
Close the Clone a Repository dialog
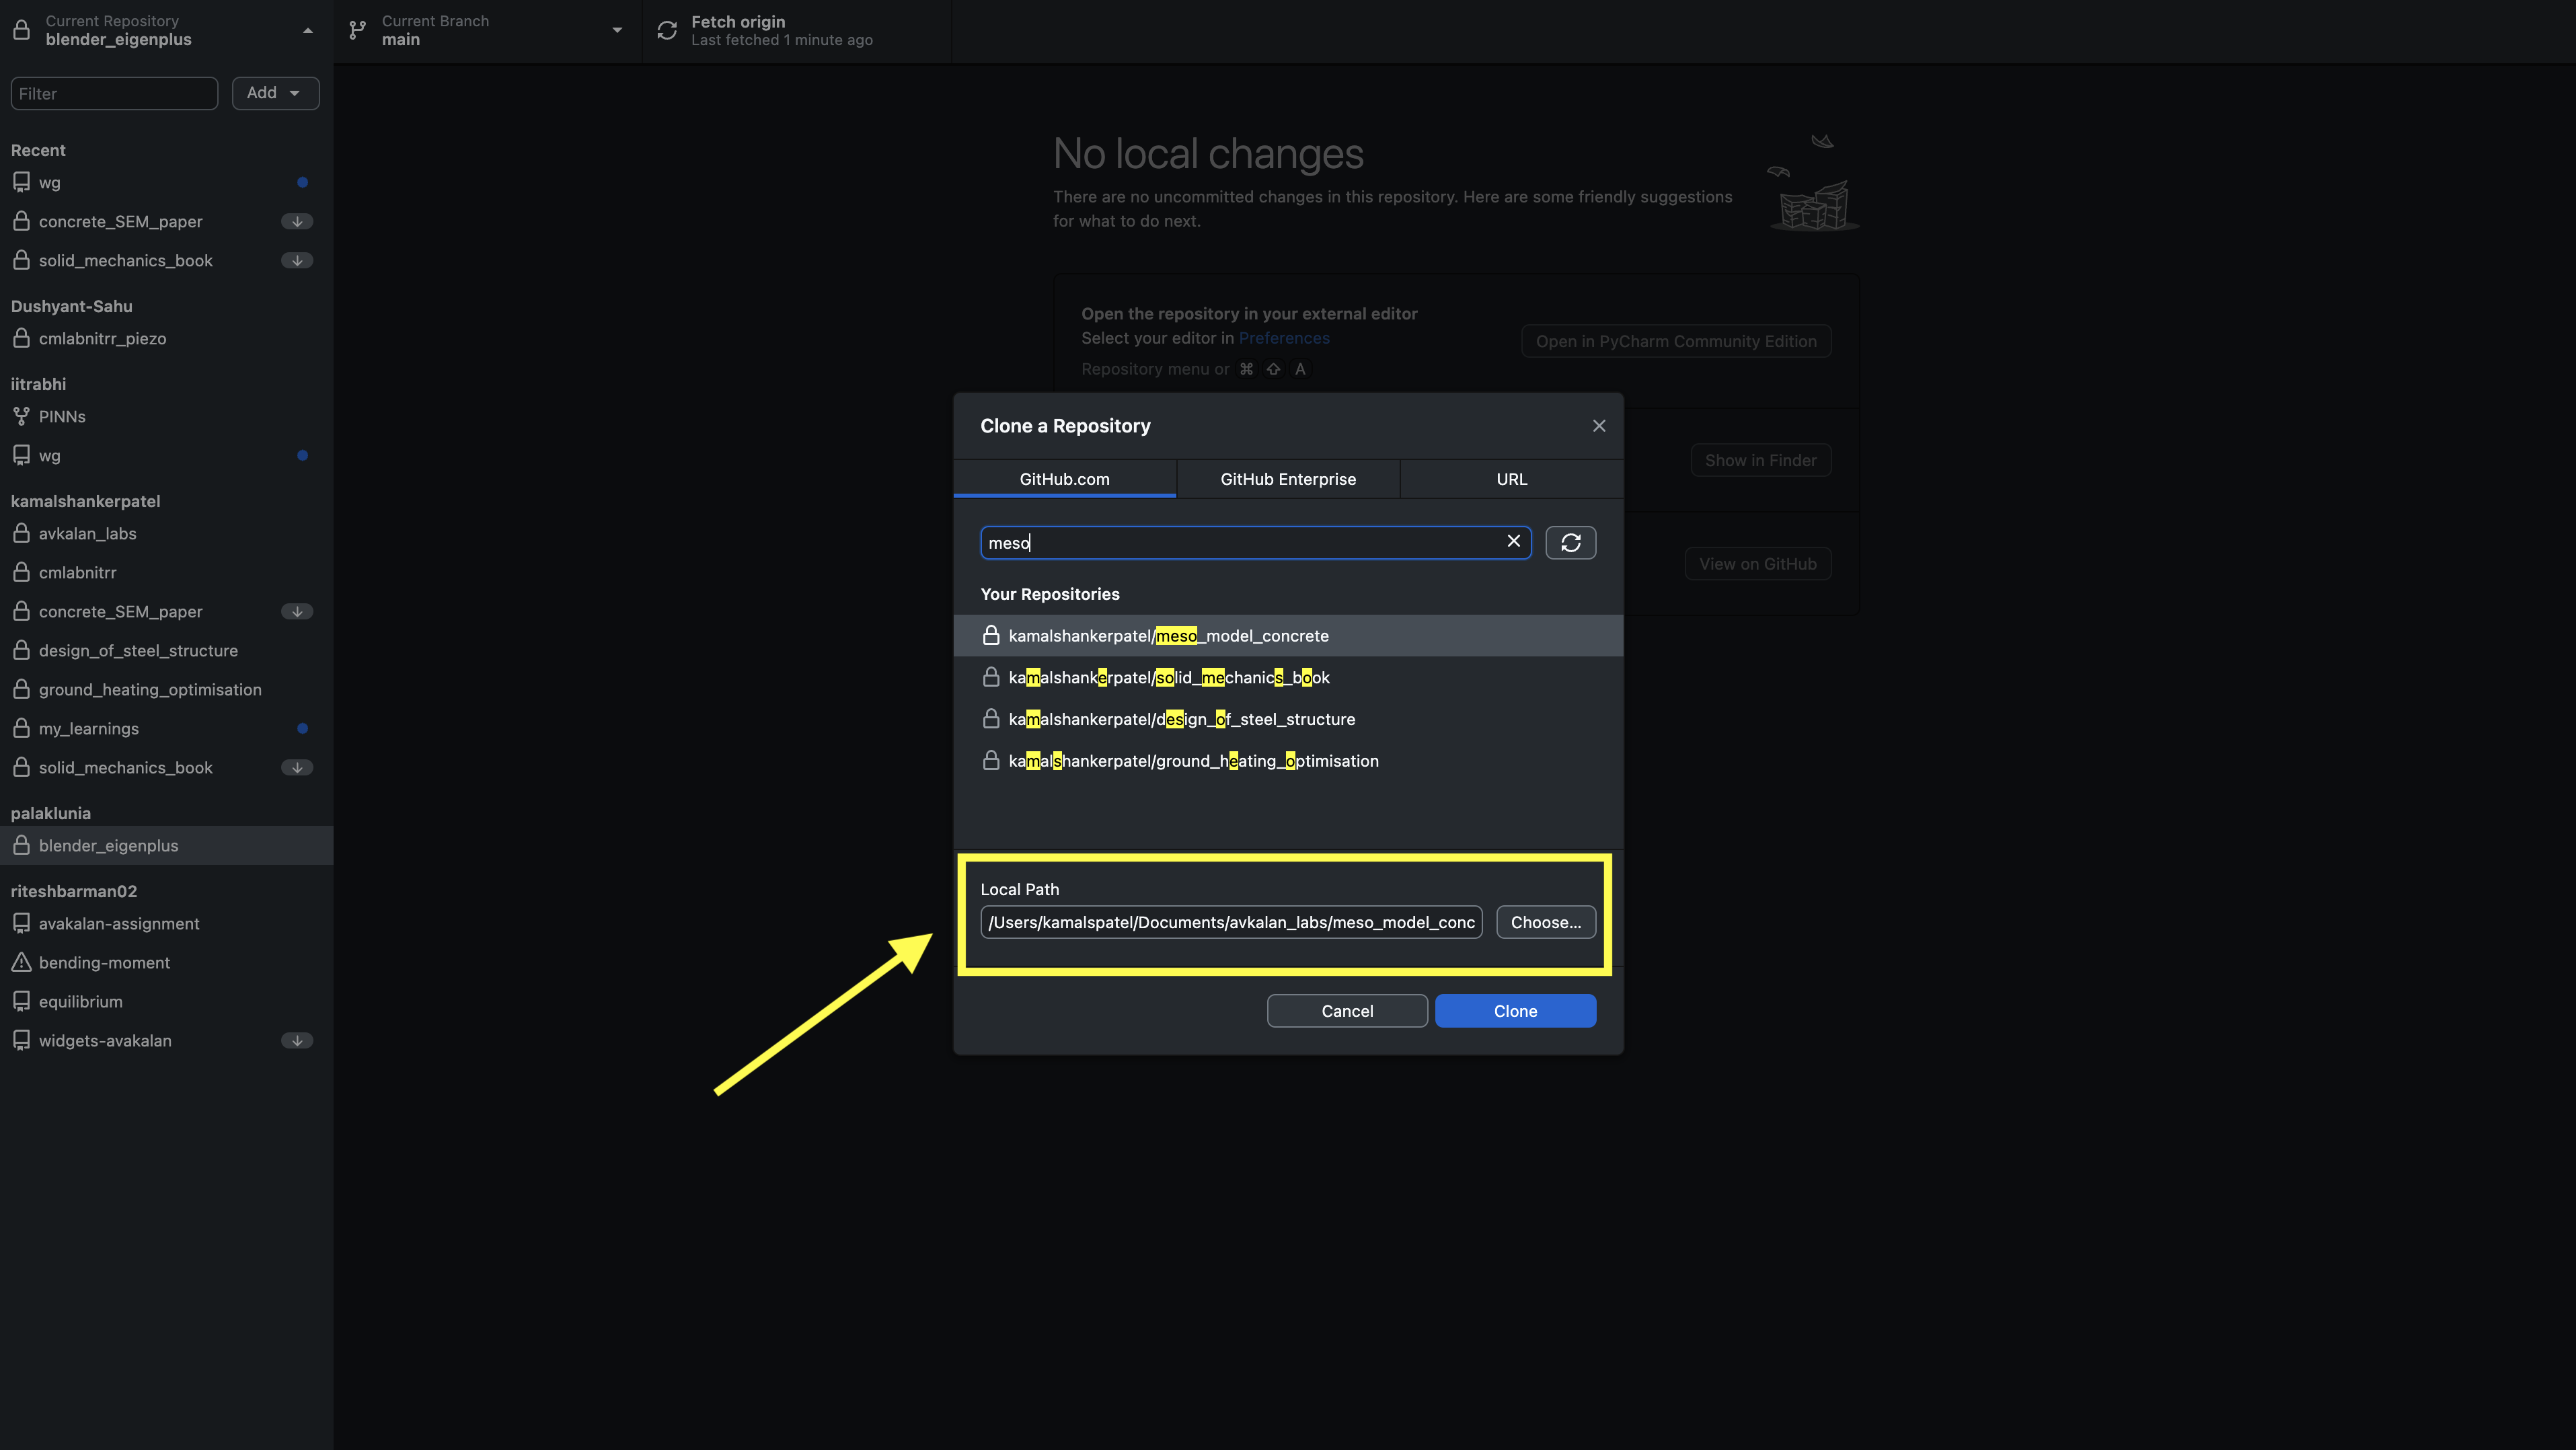point(1598,426)
